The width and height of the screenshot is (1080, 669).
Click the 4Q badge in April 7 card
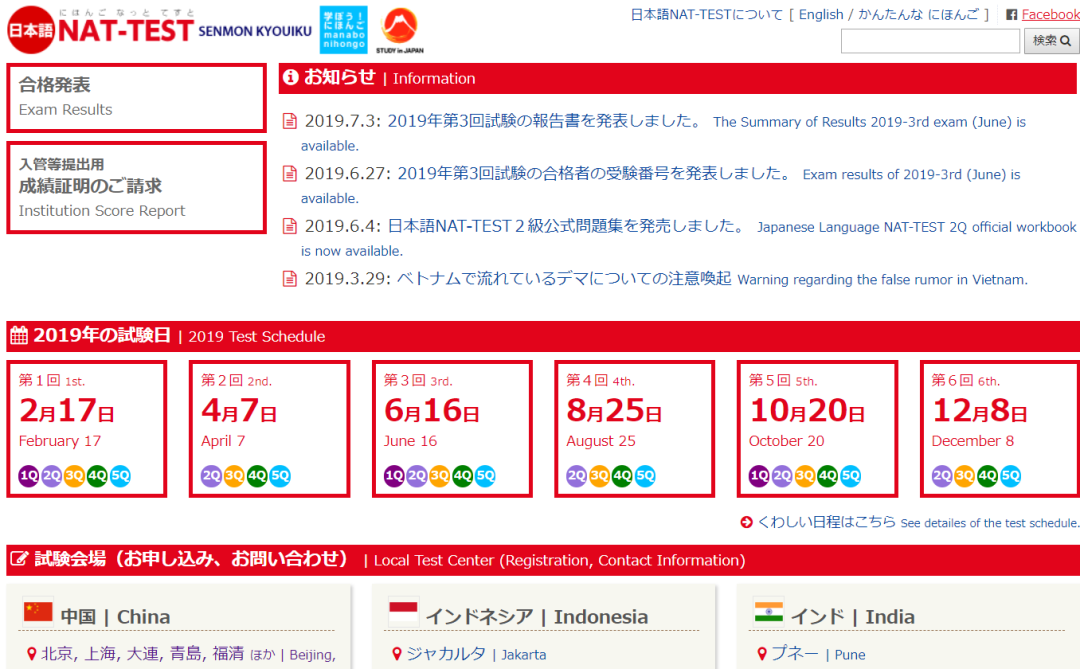click(257, 475)
